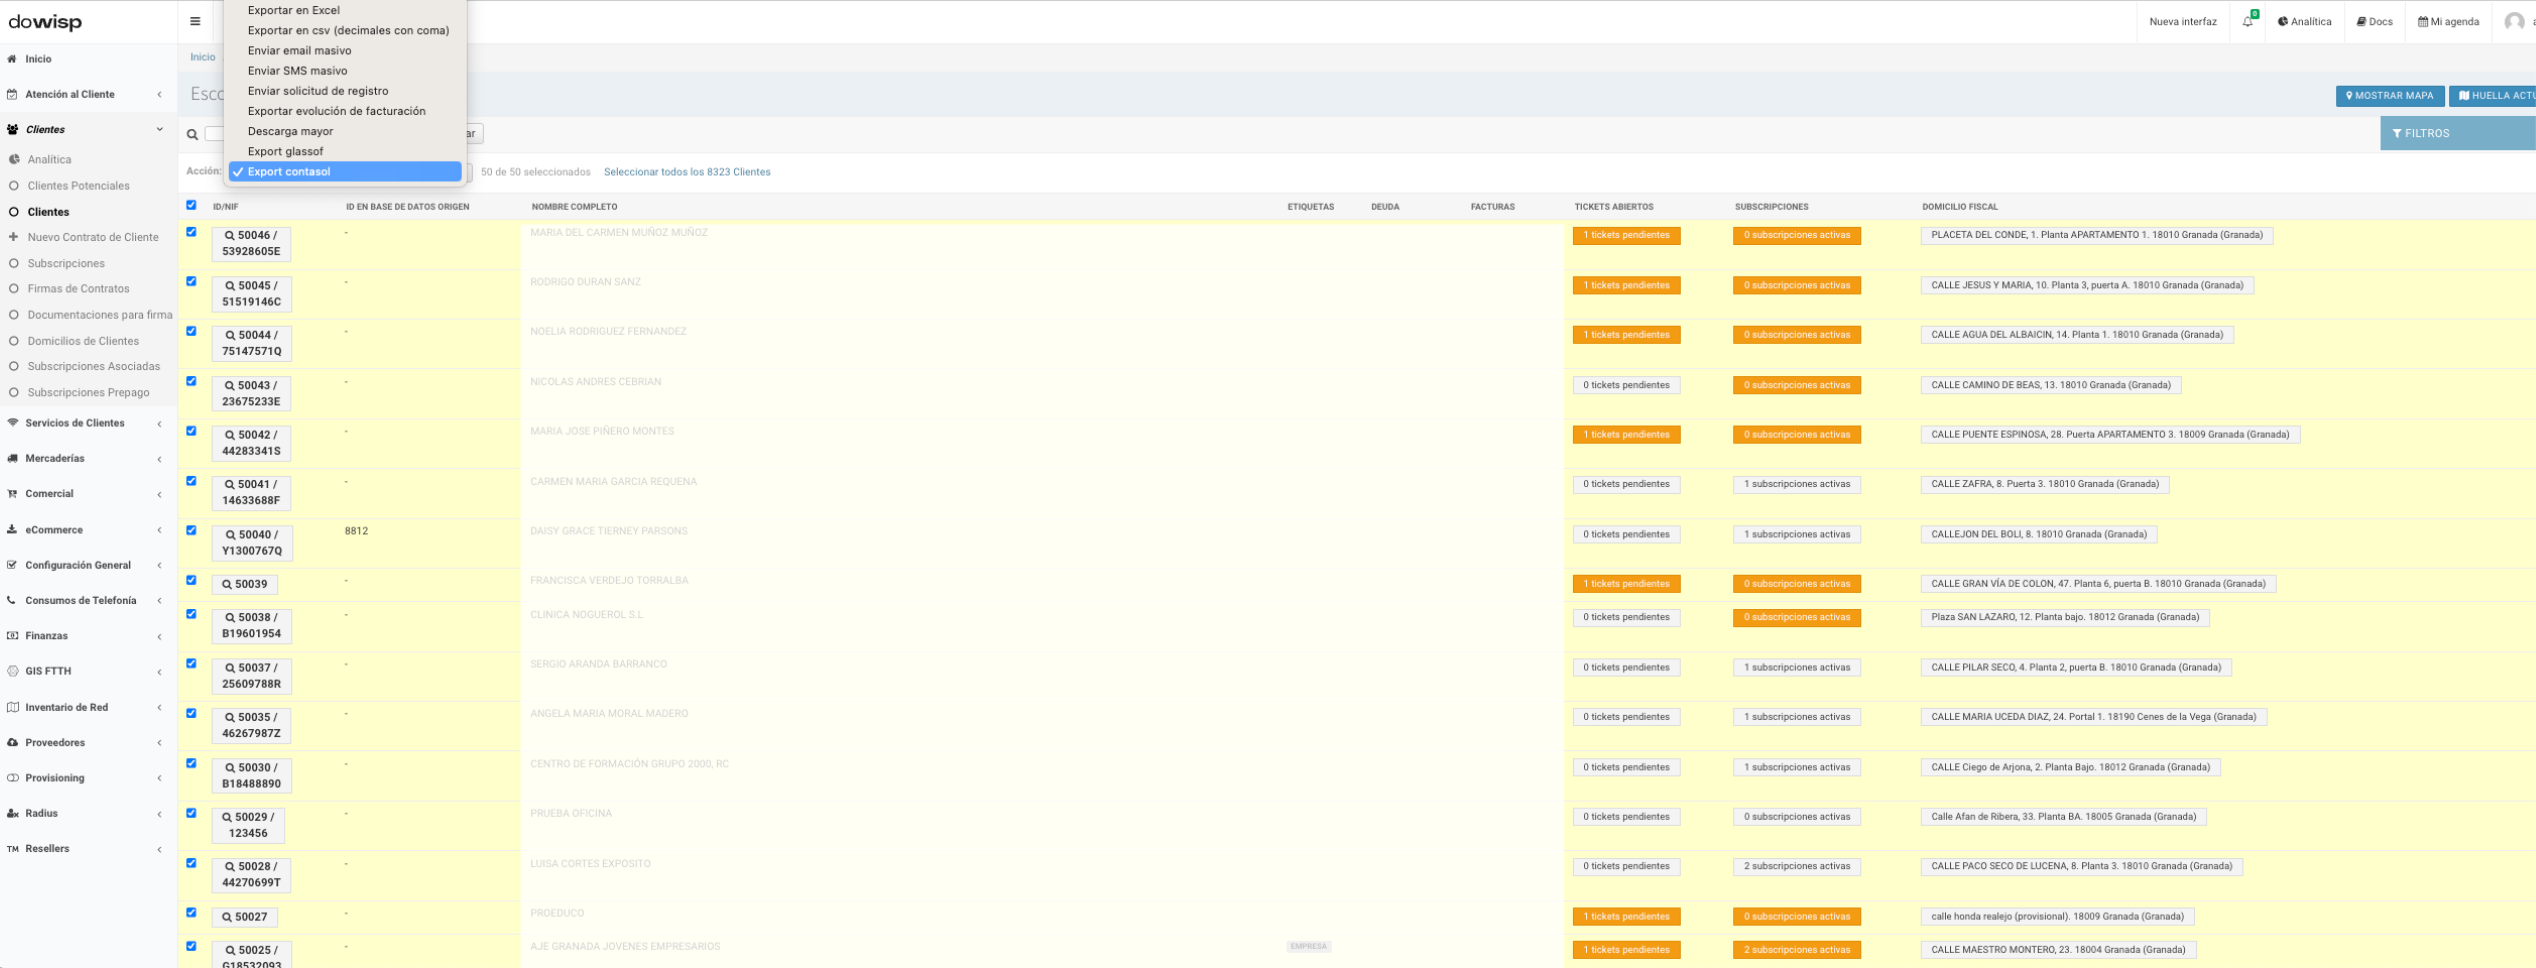Open Mi agenda calendar
2536x968 pixels.
coord(2448,21)
